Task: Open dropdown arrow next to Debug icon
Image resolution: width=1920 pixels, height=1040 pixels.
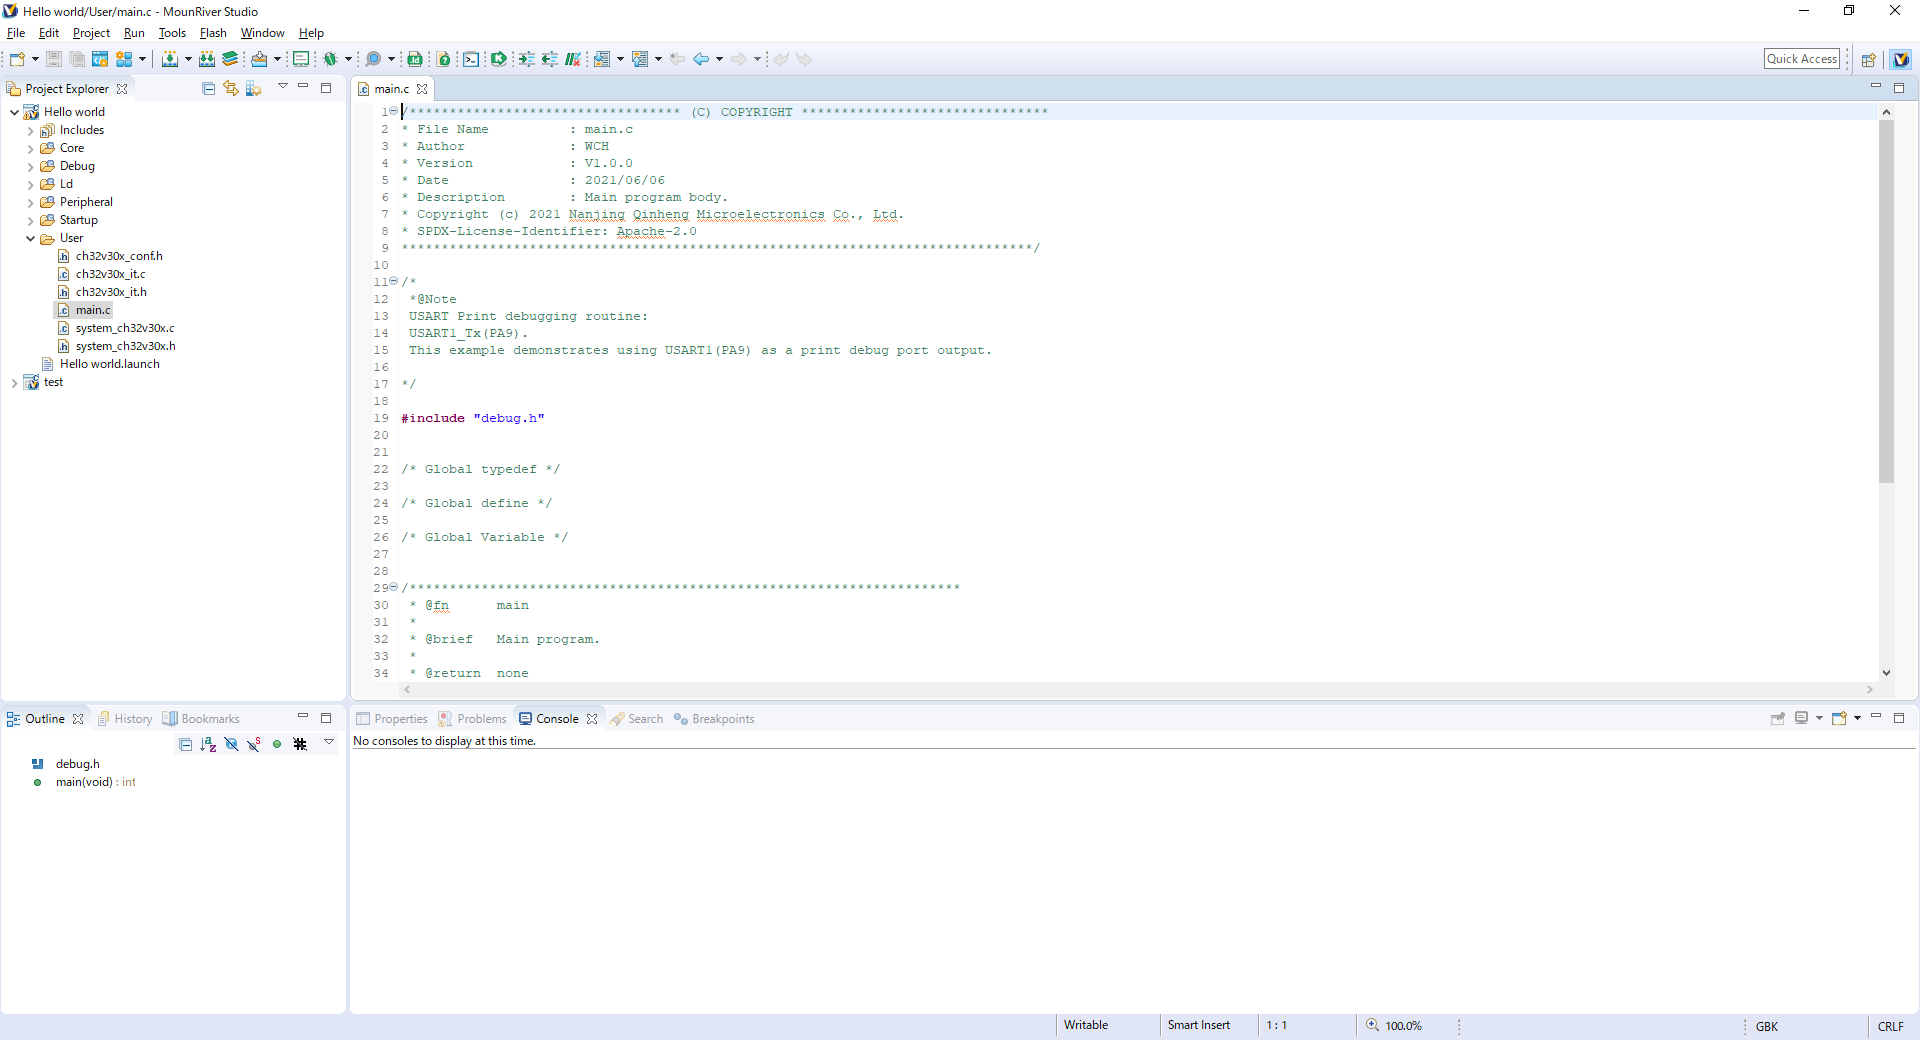Action: [348, 59]
